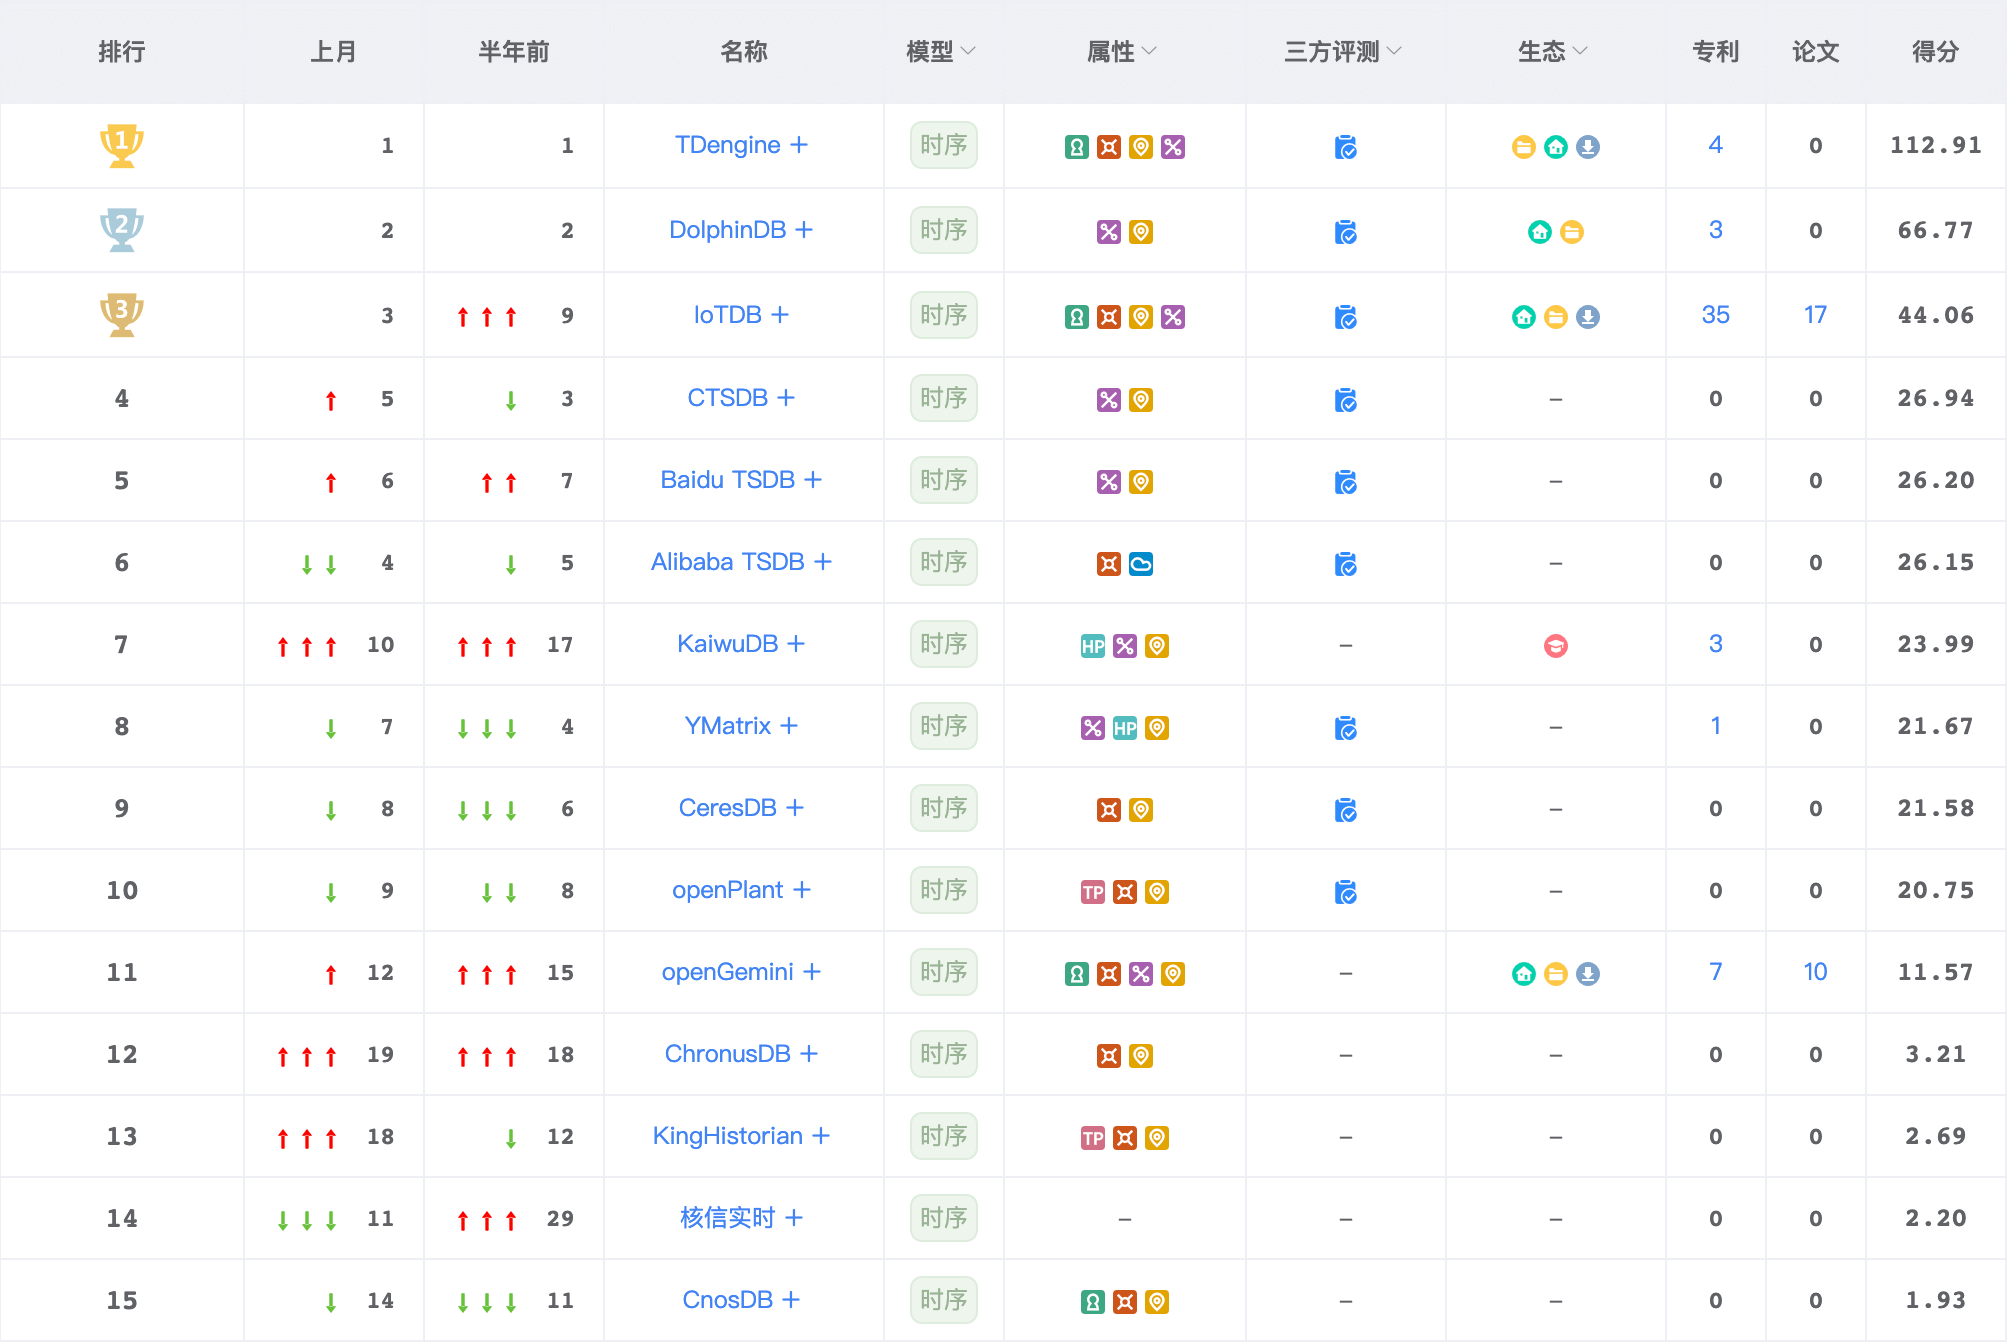This screenshot has width=2008, height=1342.
Task: Click the 得分 column header
Action: (x=1935, y=52)
